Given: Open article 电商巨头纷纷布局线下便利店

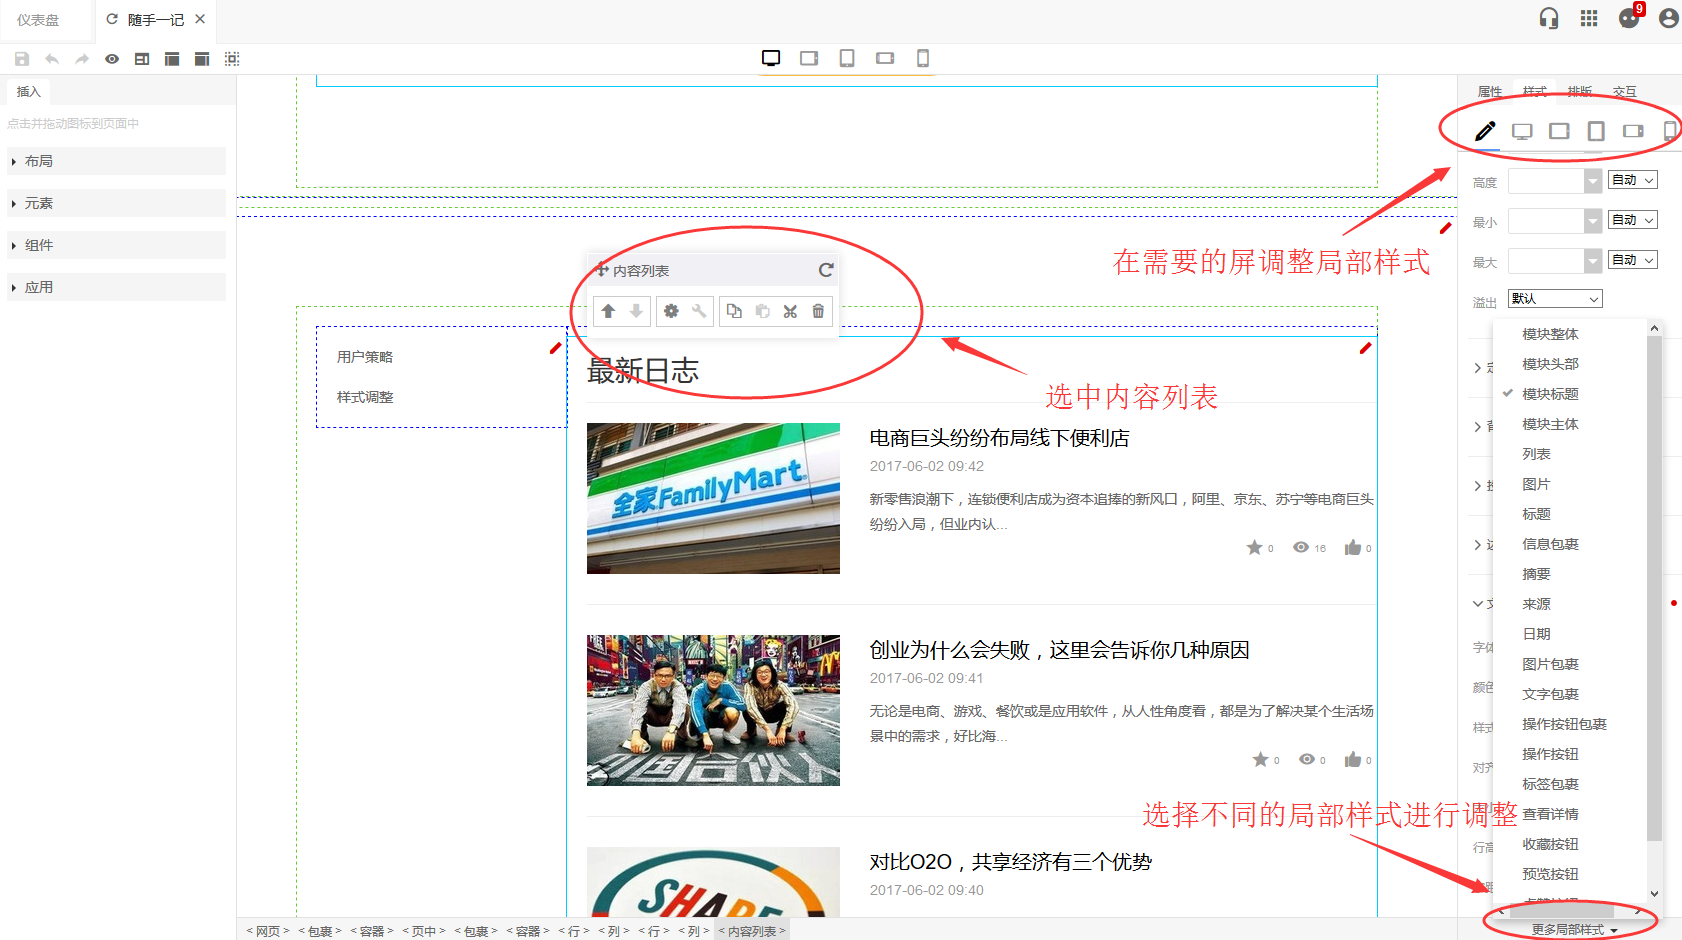Looking at the screenshot, I should pos(999,438).
